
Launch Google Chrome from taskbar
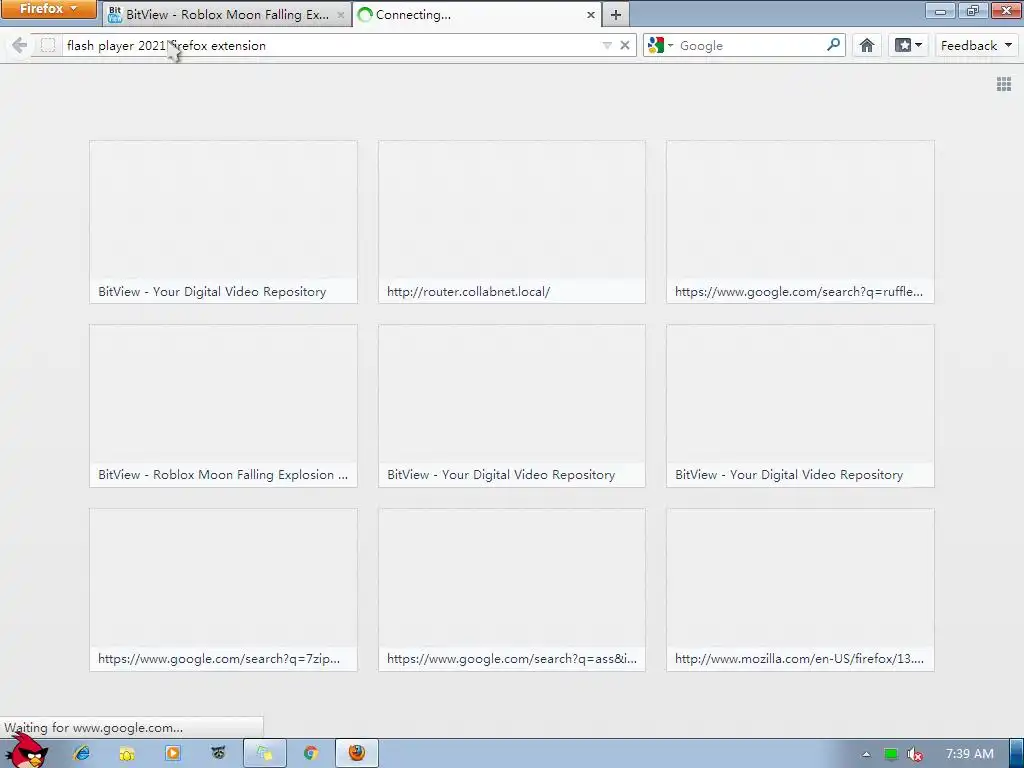[x=311, y=753]
